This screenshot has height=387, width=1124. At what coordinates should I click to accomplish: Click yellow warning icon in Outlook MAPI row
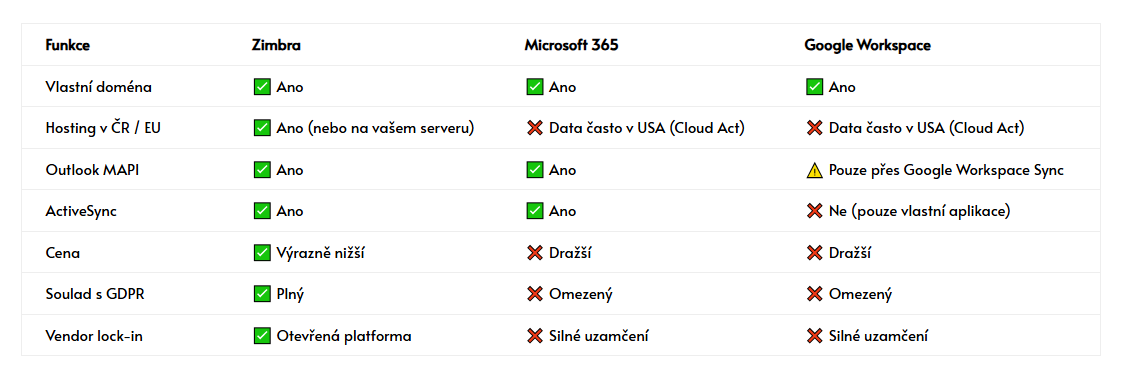tap(814, 170)
